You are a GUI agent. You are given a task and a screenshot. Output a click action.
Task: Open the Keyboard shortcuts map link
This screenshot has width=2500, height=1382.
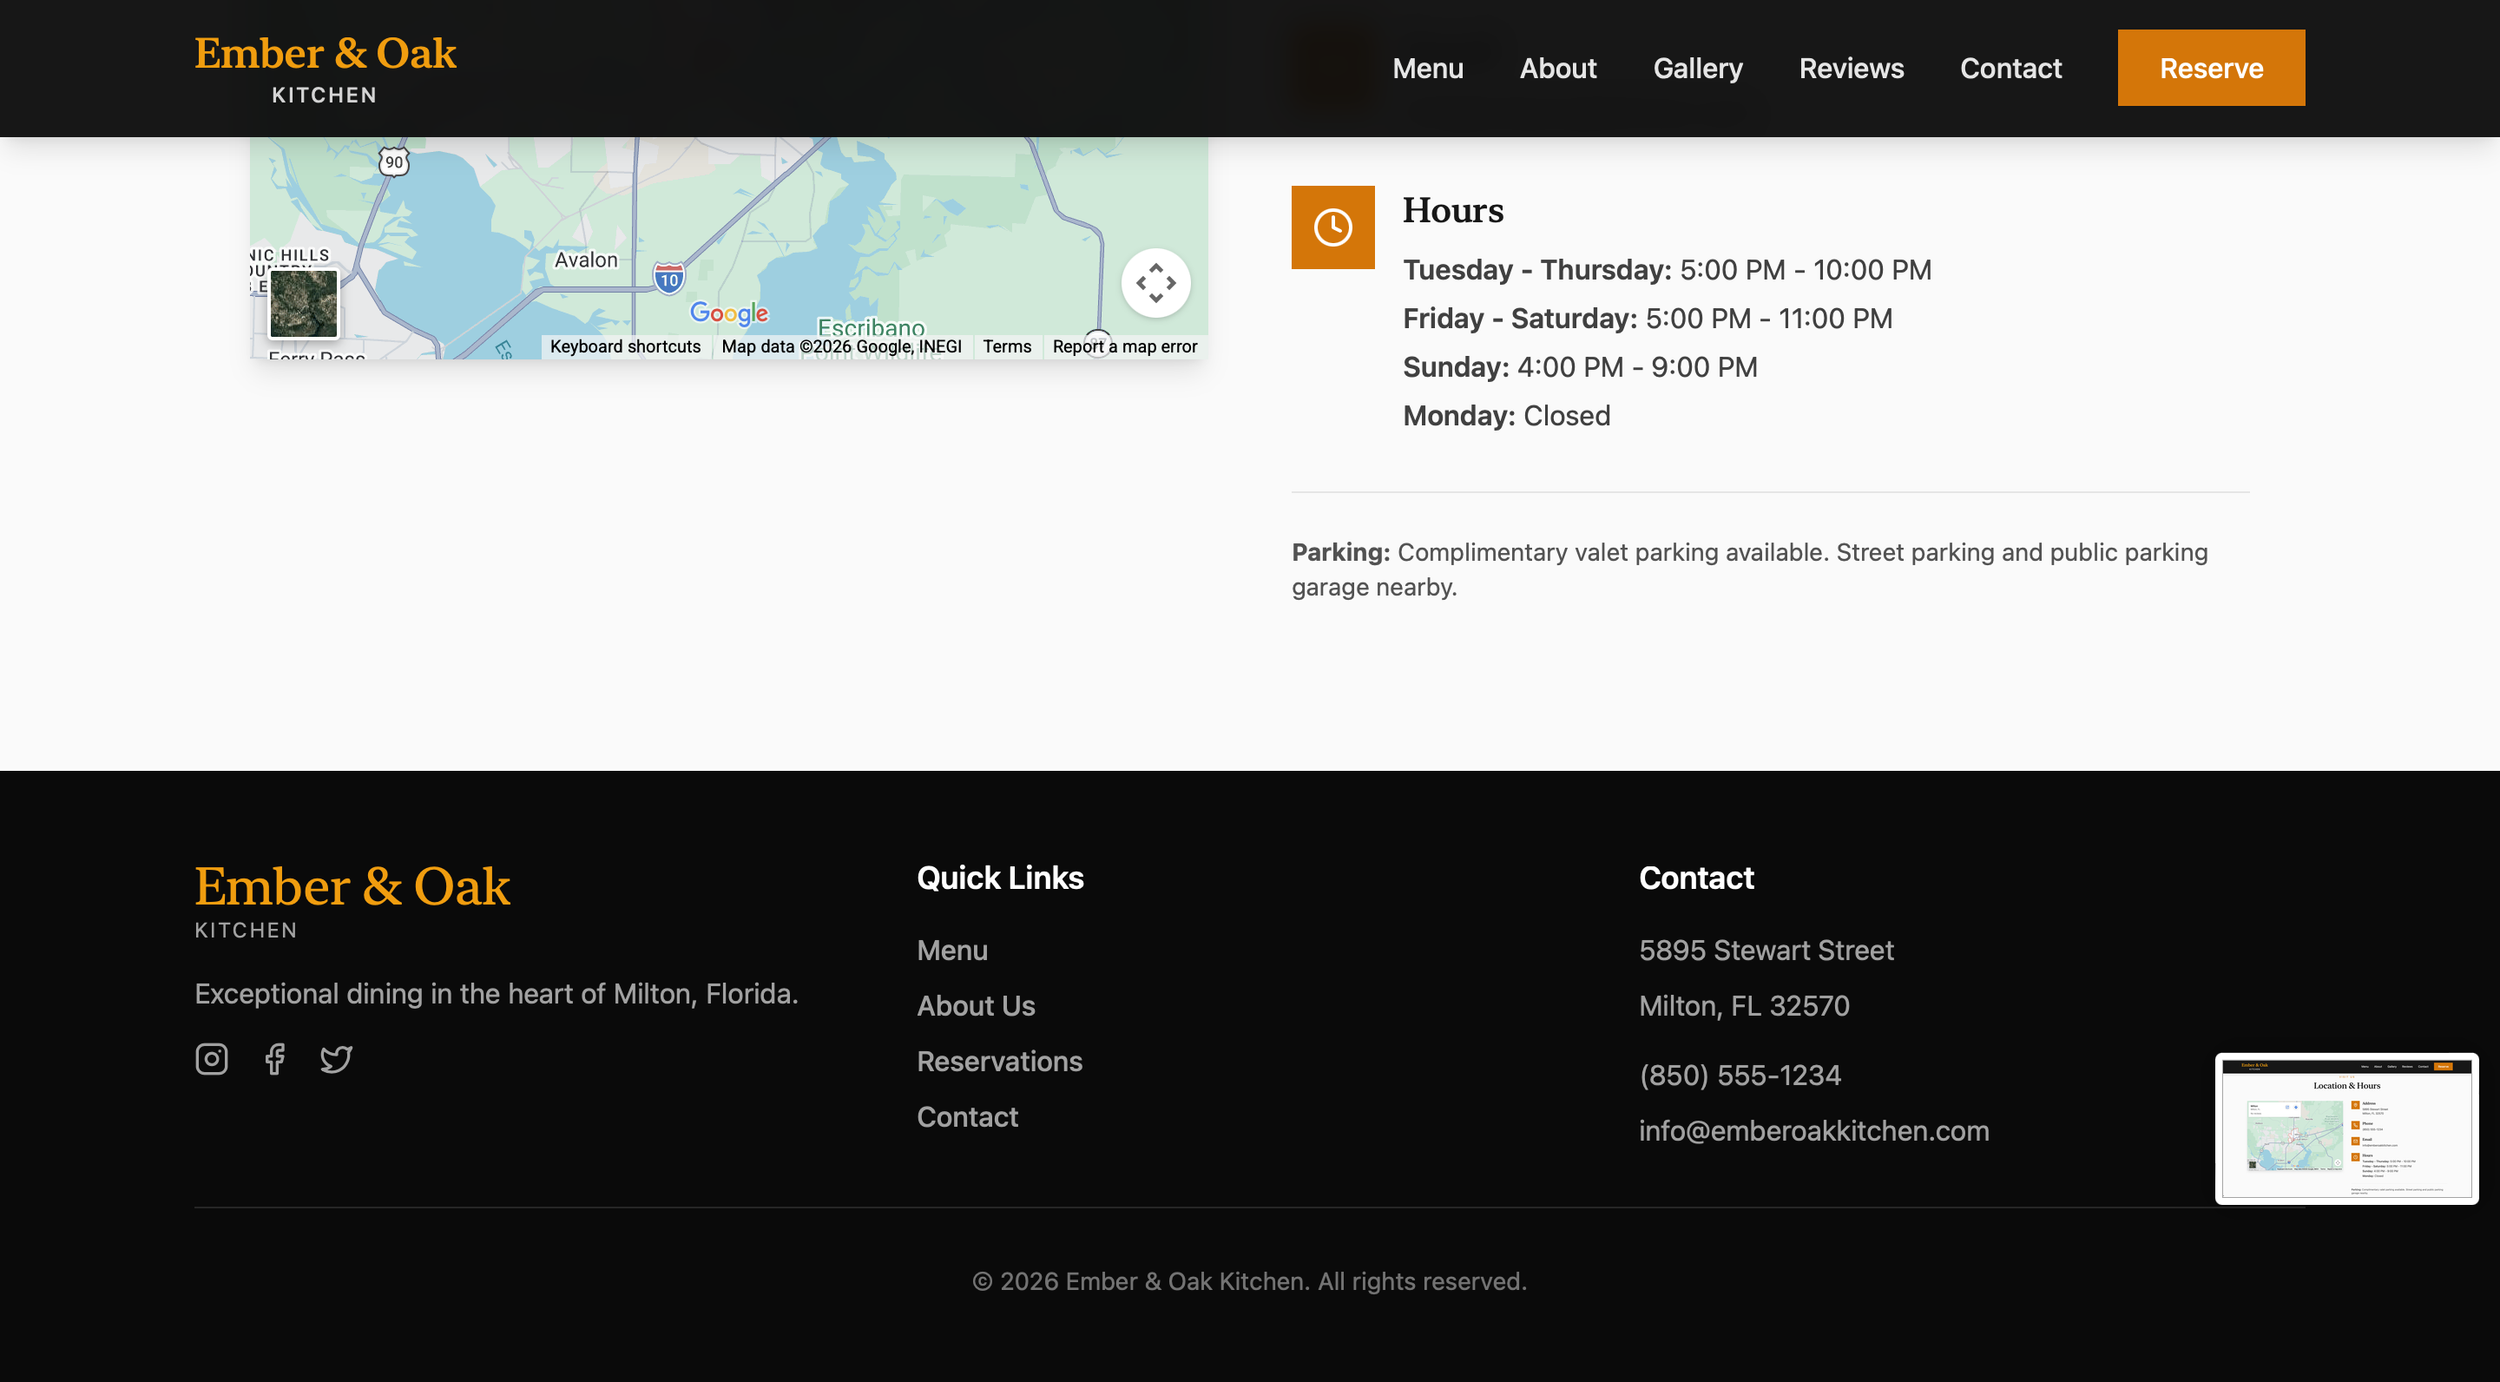tap(624, 346)
